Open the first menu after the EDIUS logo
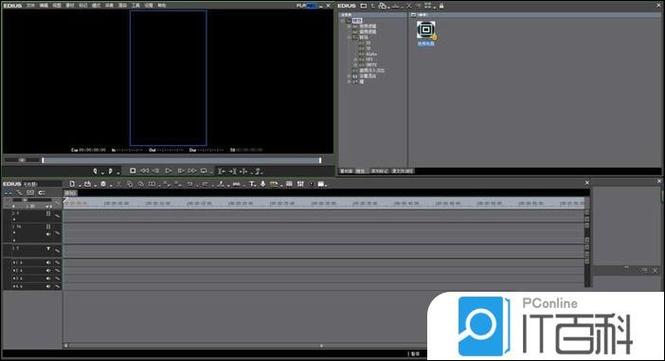The image size is (665, 361). click(x=31, y=6)
